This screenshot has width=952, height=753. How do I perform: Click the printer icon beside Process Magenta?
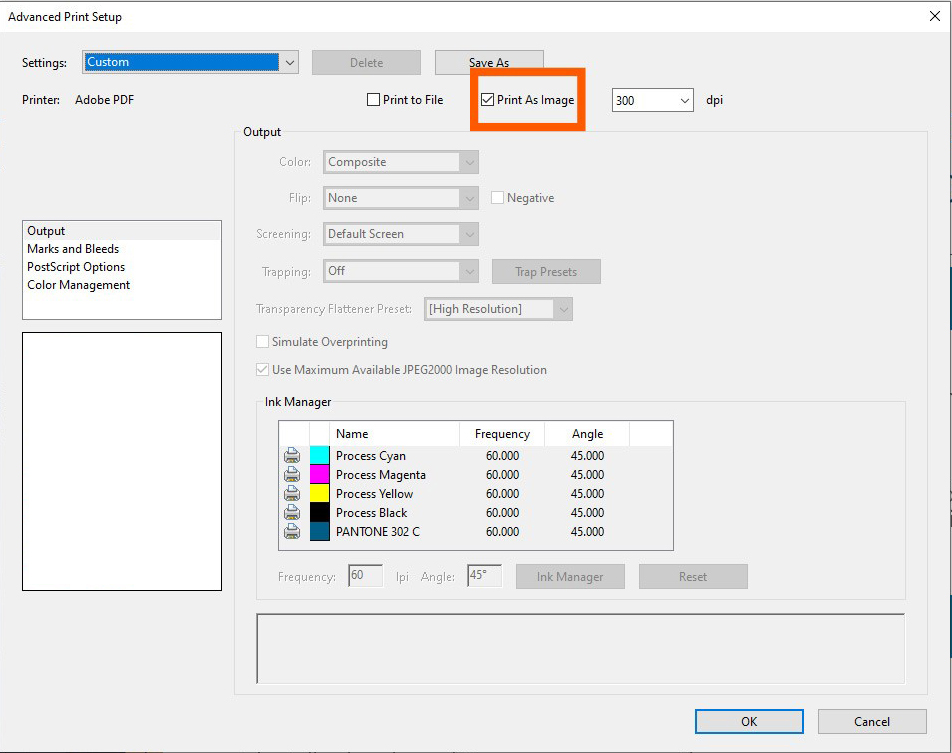point(292,474)
